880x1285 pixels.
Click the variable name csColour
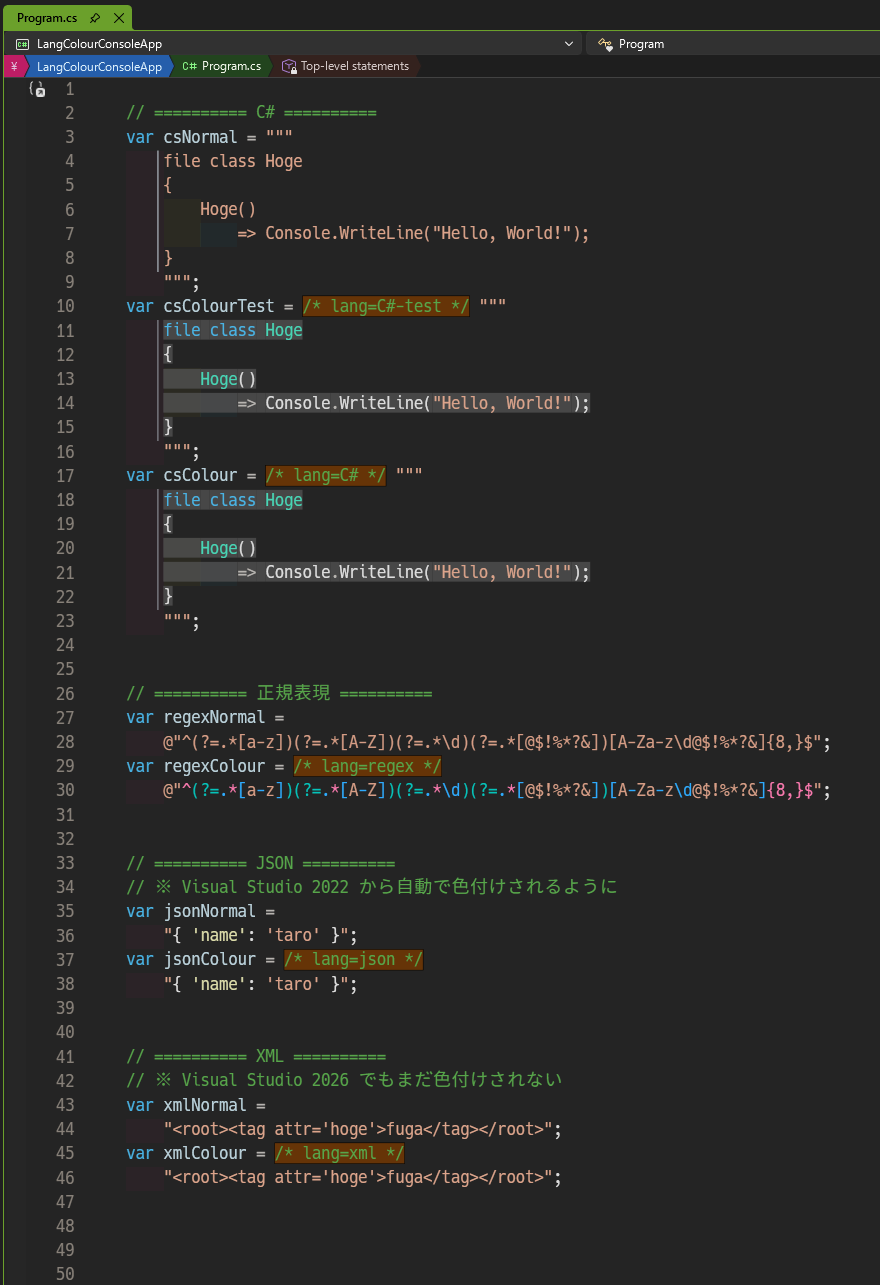click(x=200, y=475)
